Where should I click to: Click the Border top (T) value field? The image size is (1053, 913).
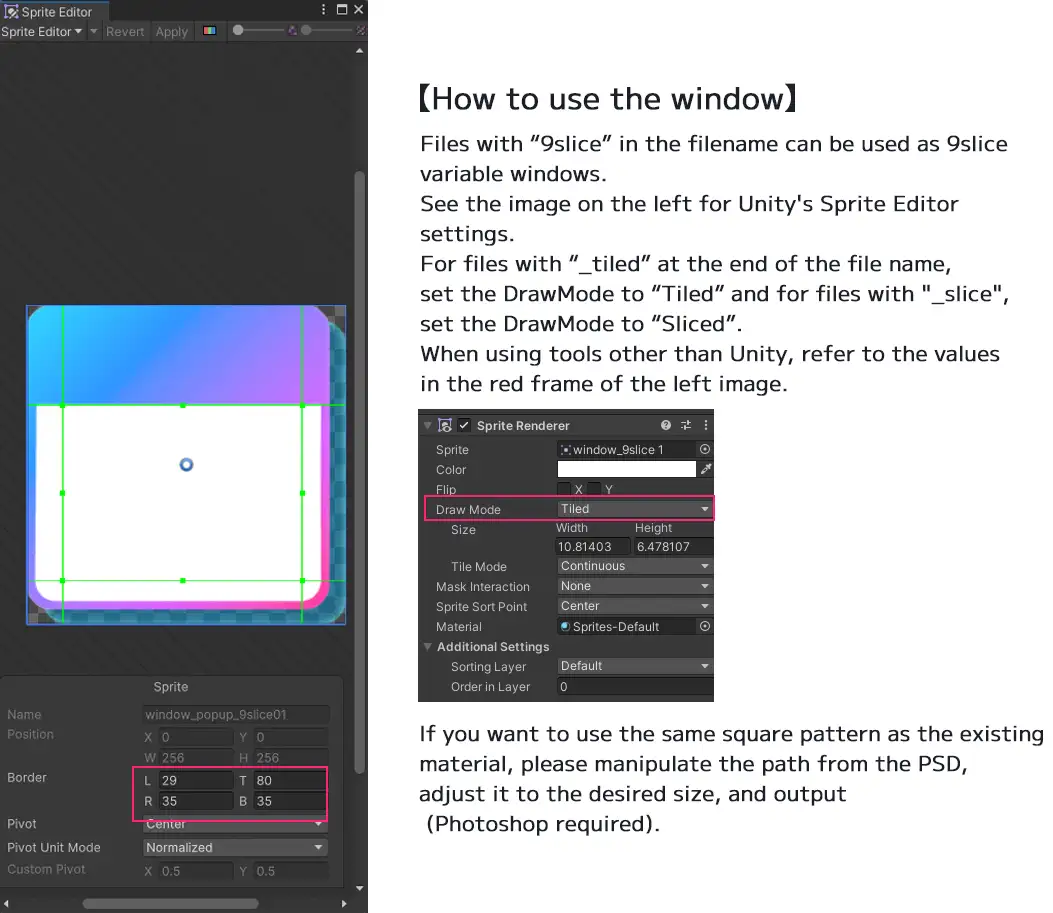click(x=289, y=780)
